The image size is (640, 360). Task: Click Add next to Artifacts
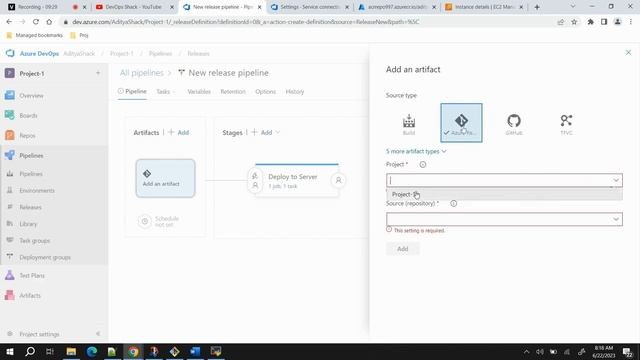click(x=179, y=132)
